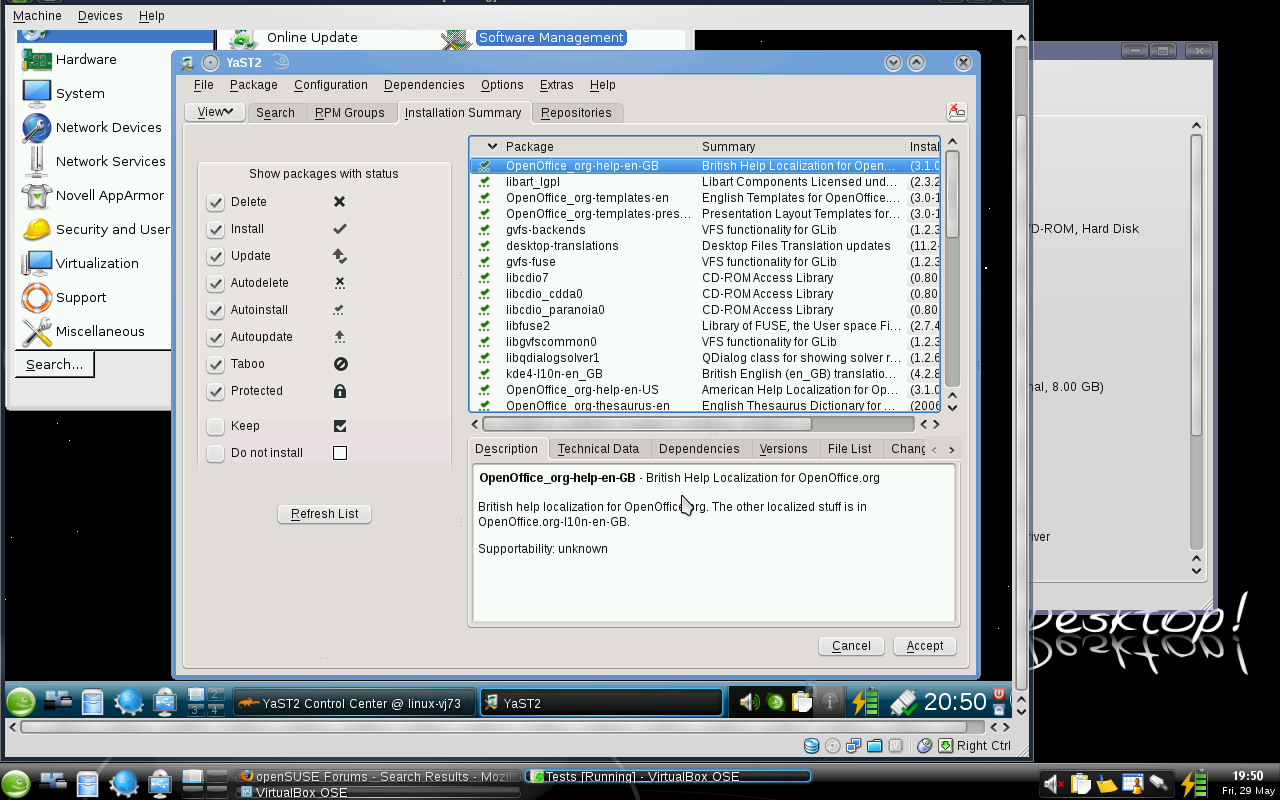
Task: Click the status icon of OpenOffice_org-help-en-GB
Action: (x=485, y=166)
